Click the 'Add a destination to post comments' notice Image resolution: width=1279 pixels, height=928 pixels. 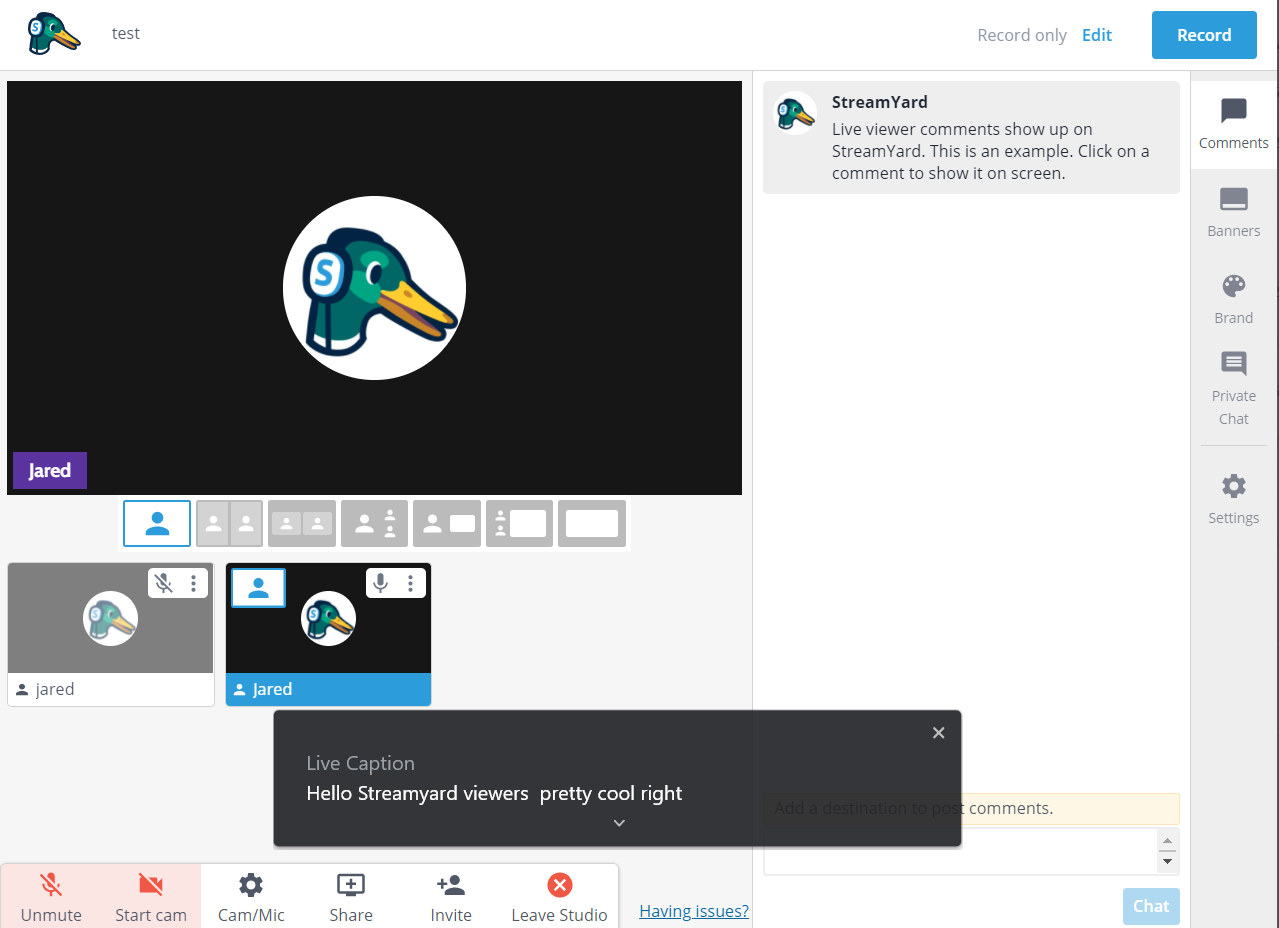click(971, 808)
